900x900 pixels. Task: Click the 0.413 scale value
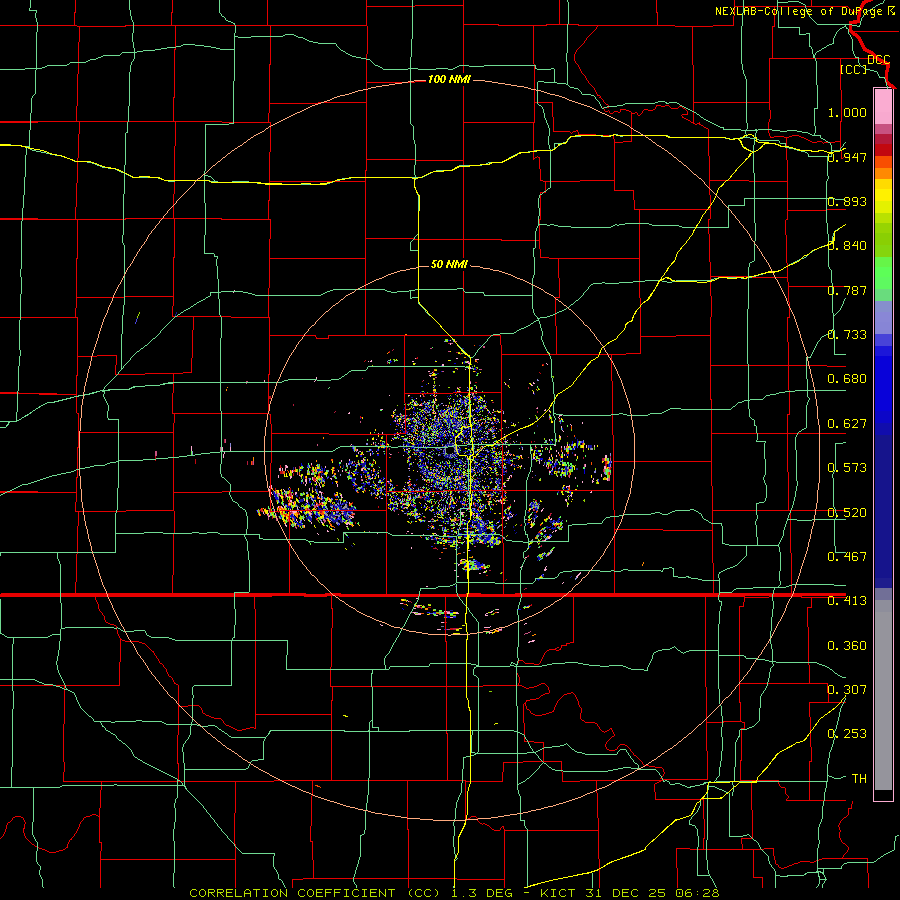pos(847,601)
